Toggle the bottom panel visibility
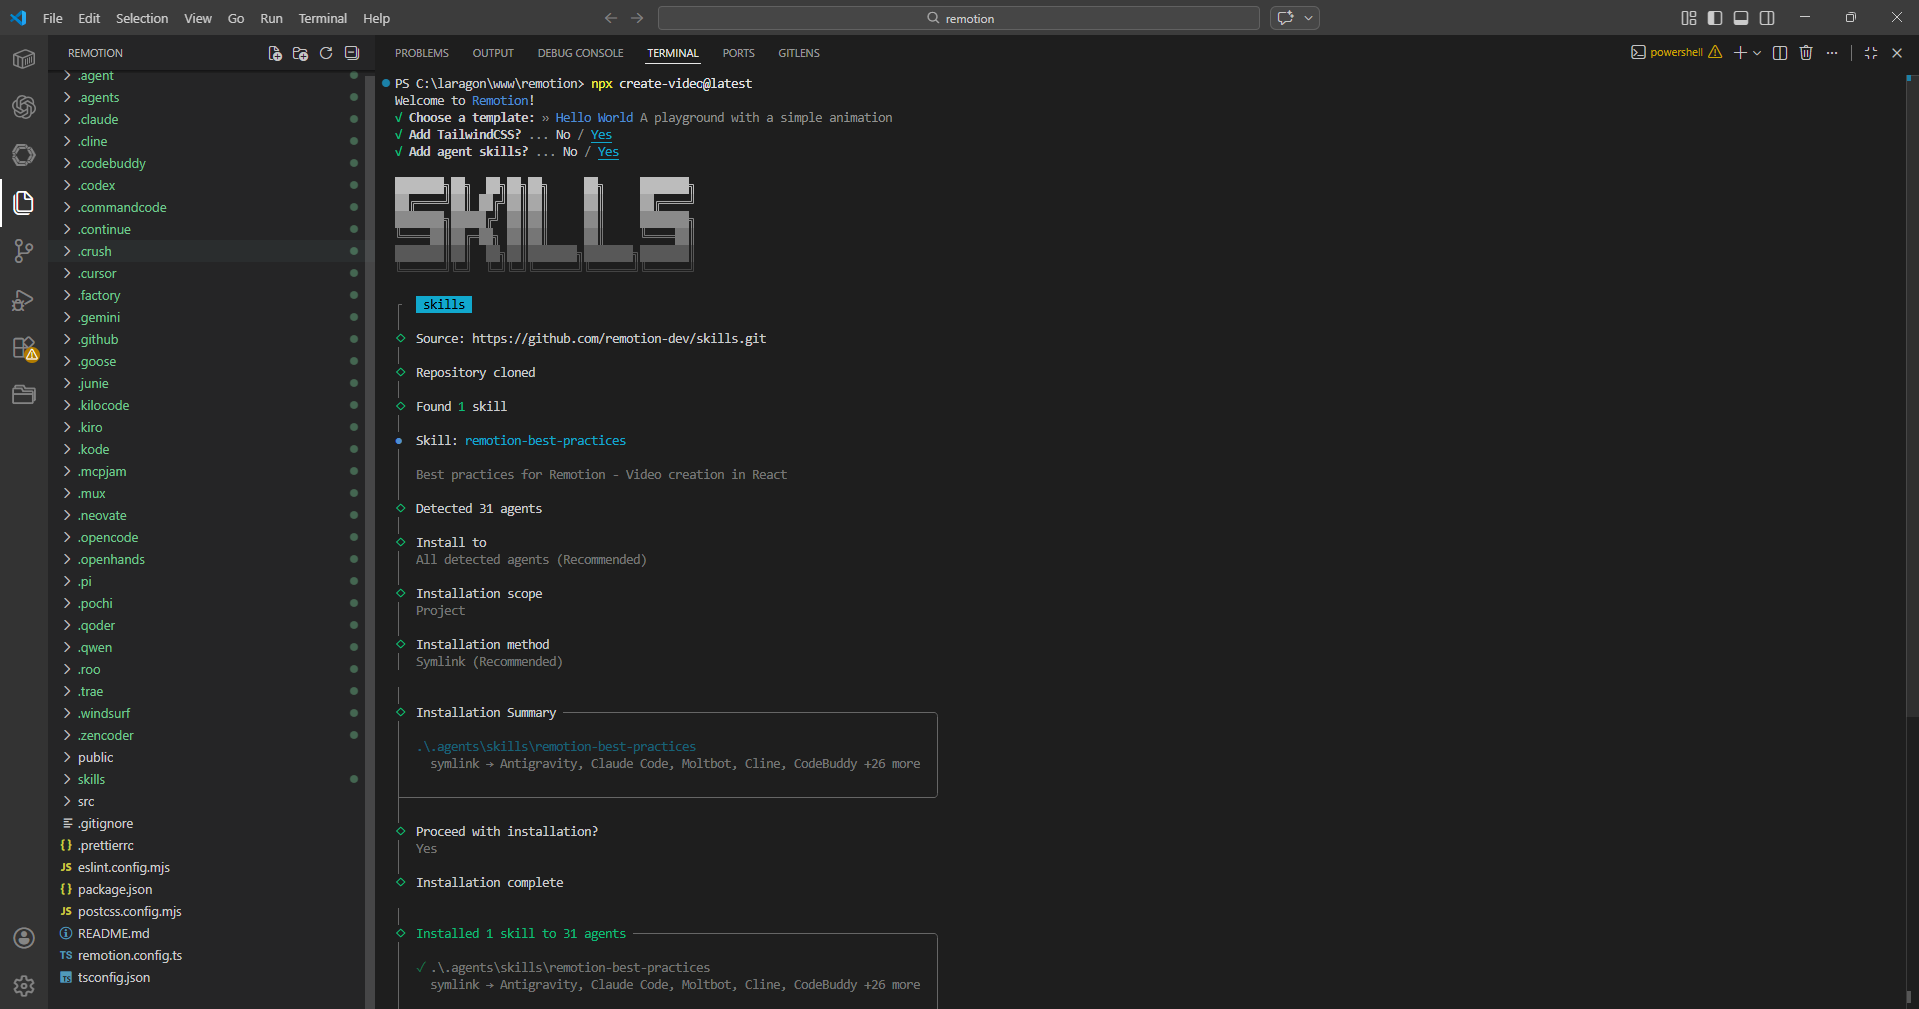The image size is (1919, 1009). click(x=1741, y=18)
